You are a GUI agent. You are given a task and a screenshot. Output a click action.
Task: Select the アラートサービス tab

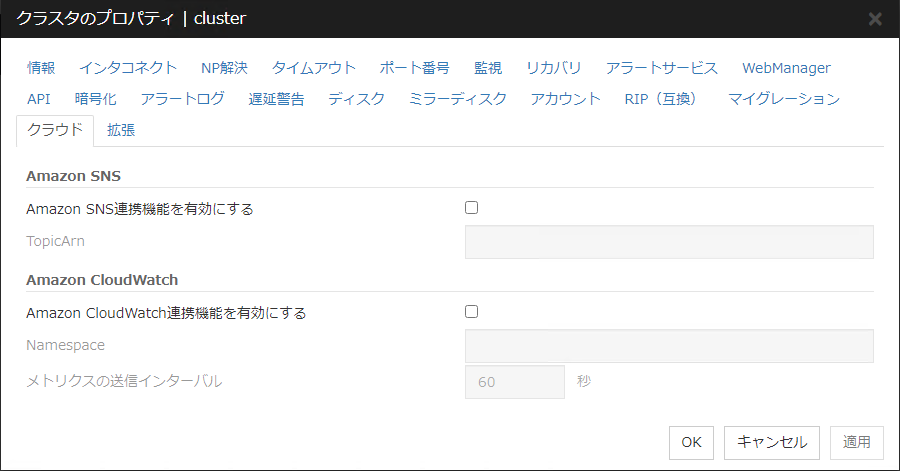pos(662,68)
